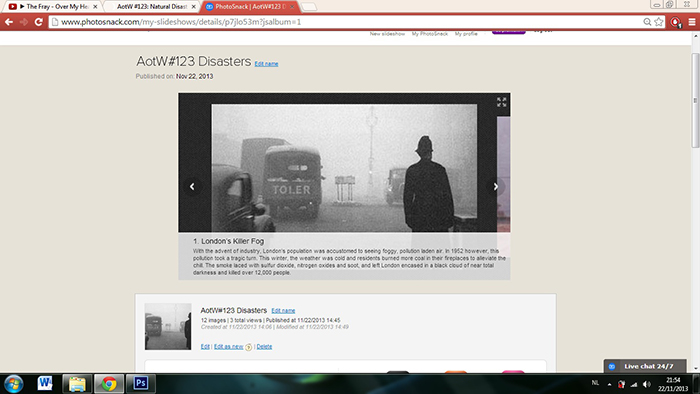700x394 pixels.
Task: Click the main London fog slideshow image
Action: (x=344, y=168)
